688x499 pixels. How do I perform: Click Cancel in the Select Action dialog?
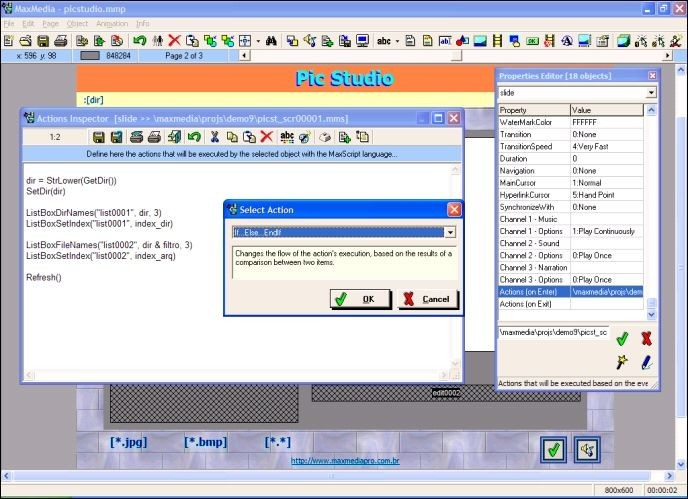click(x=428, y=299)
